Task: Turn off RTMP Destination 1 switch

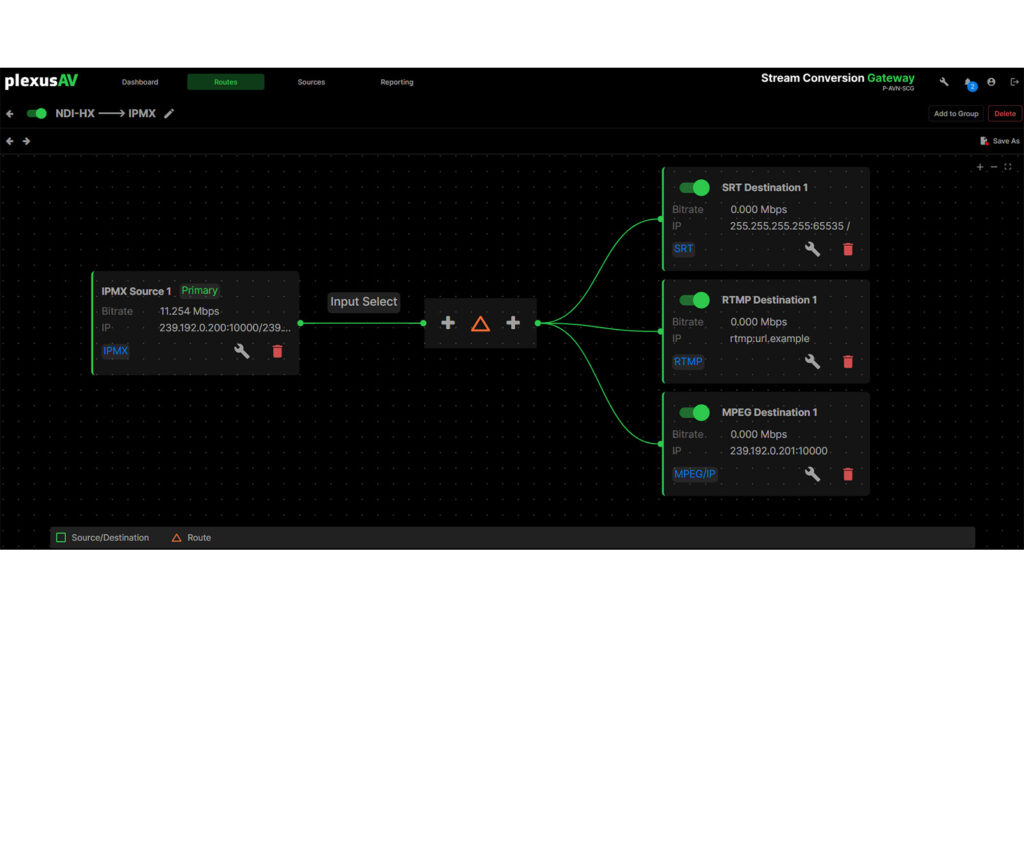Action: point(693,300)
